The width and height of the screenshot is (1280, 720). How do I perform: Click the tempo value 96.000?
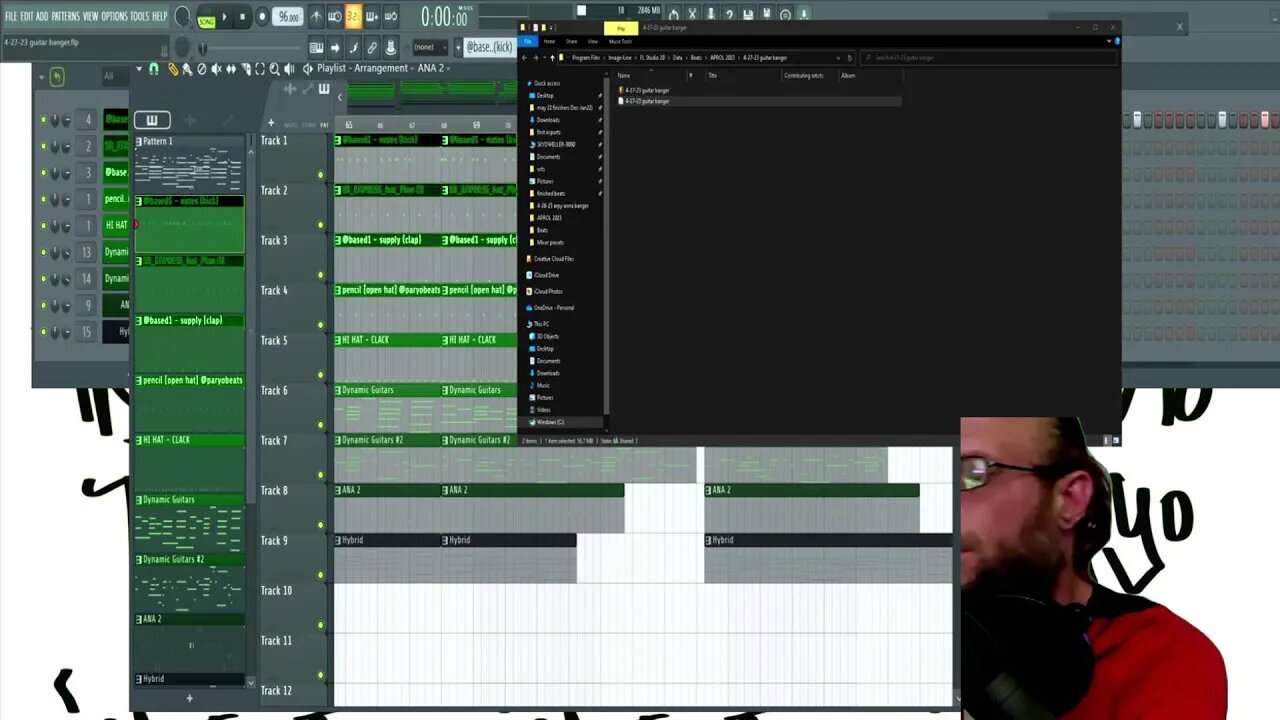click(x=288, y=17)
